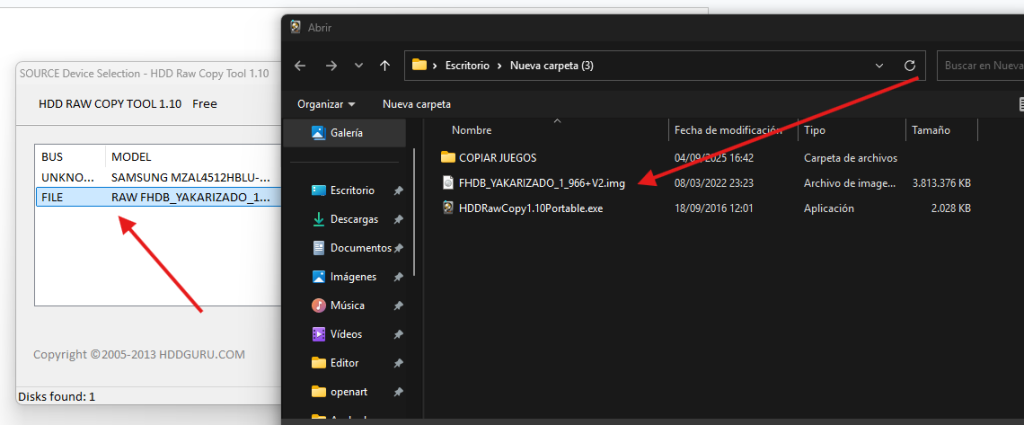1024x425 pixels.
Task: Click the back navigation arrow
Action: point(300,66)
